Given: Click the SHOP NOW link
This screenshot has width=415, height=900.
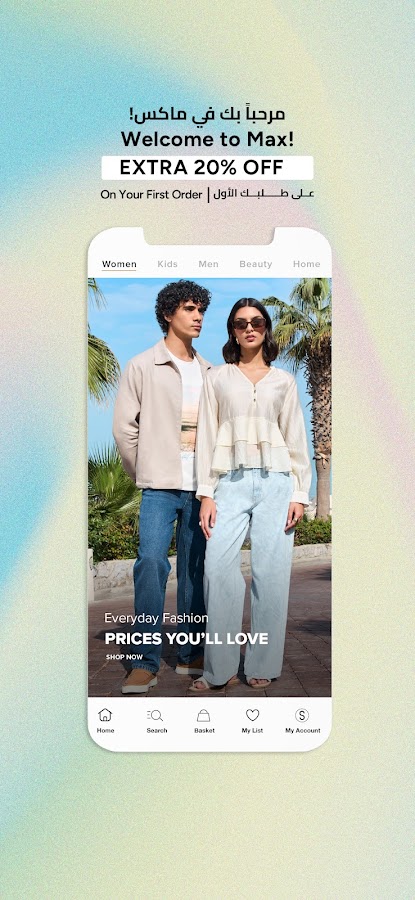Looking at the screenshot, I should pos(124,657).
